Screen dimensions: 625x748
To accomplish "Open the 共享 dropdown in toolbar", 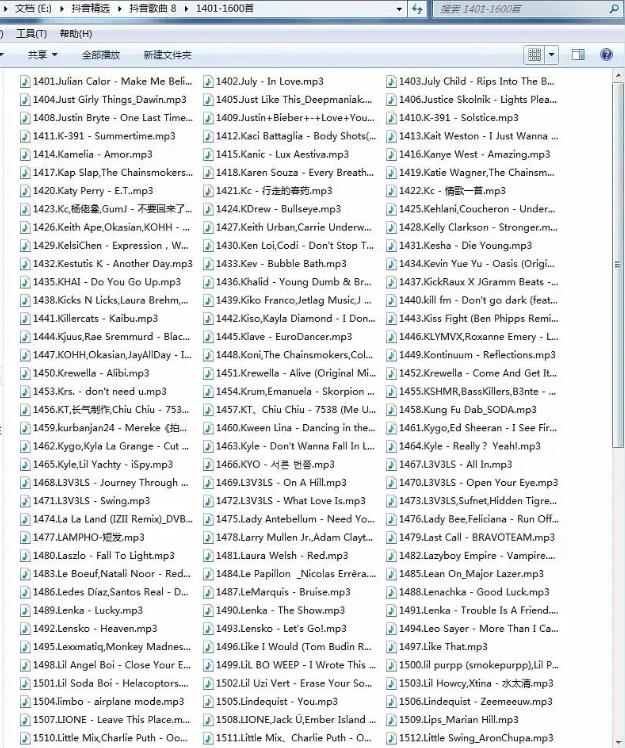I will (42, 55).
